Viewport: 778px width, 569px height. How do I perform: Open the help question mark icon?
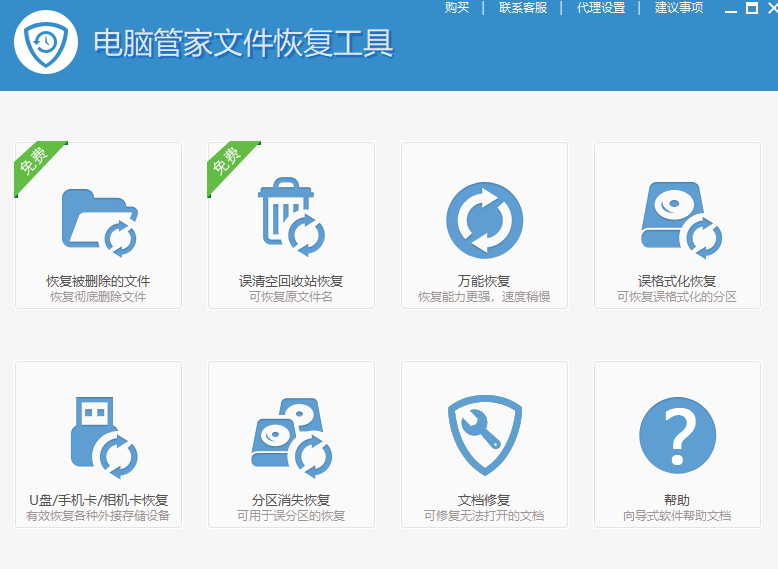click(x=678, y=437)
